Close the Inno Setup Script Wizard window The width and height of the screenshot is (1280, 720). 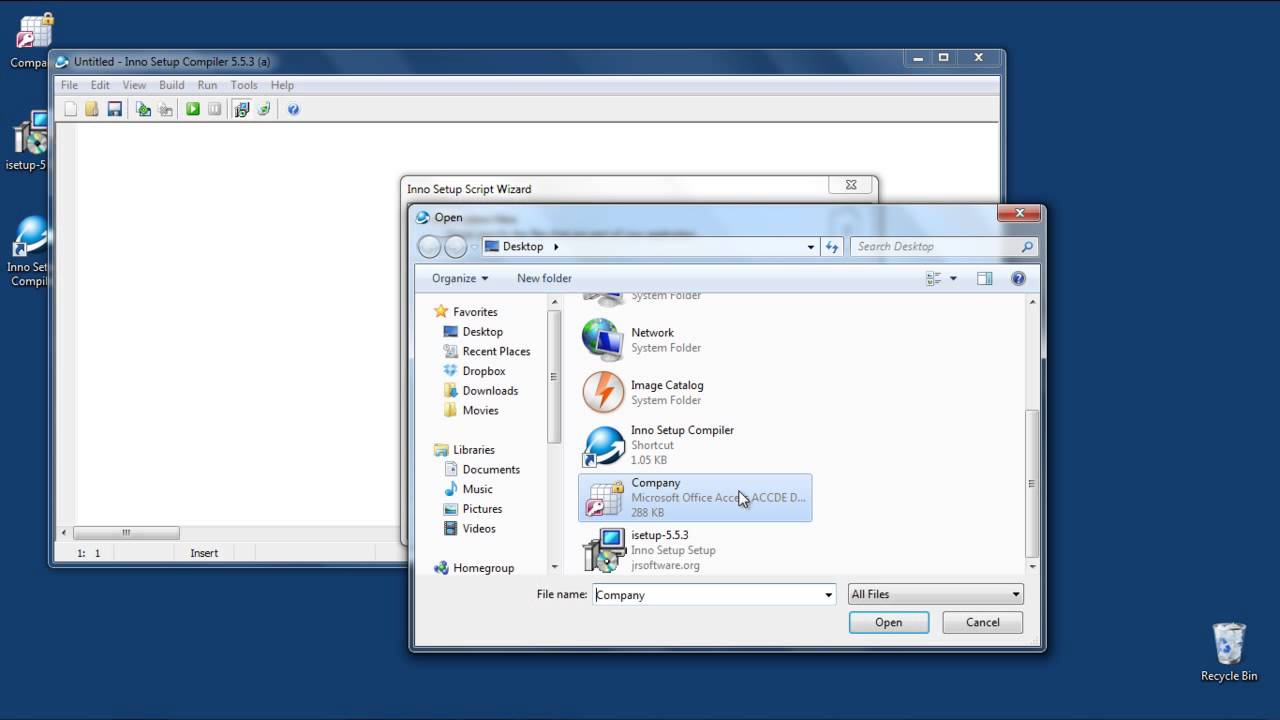pyautogui.click(x=850, y=185)
